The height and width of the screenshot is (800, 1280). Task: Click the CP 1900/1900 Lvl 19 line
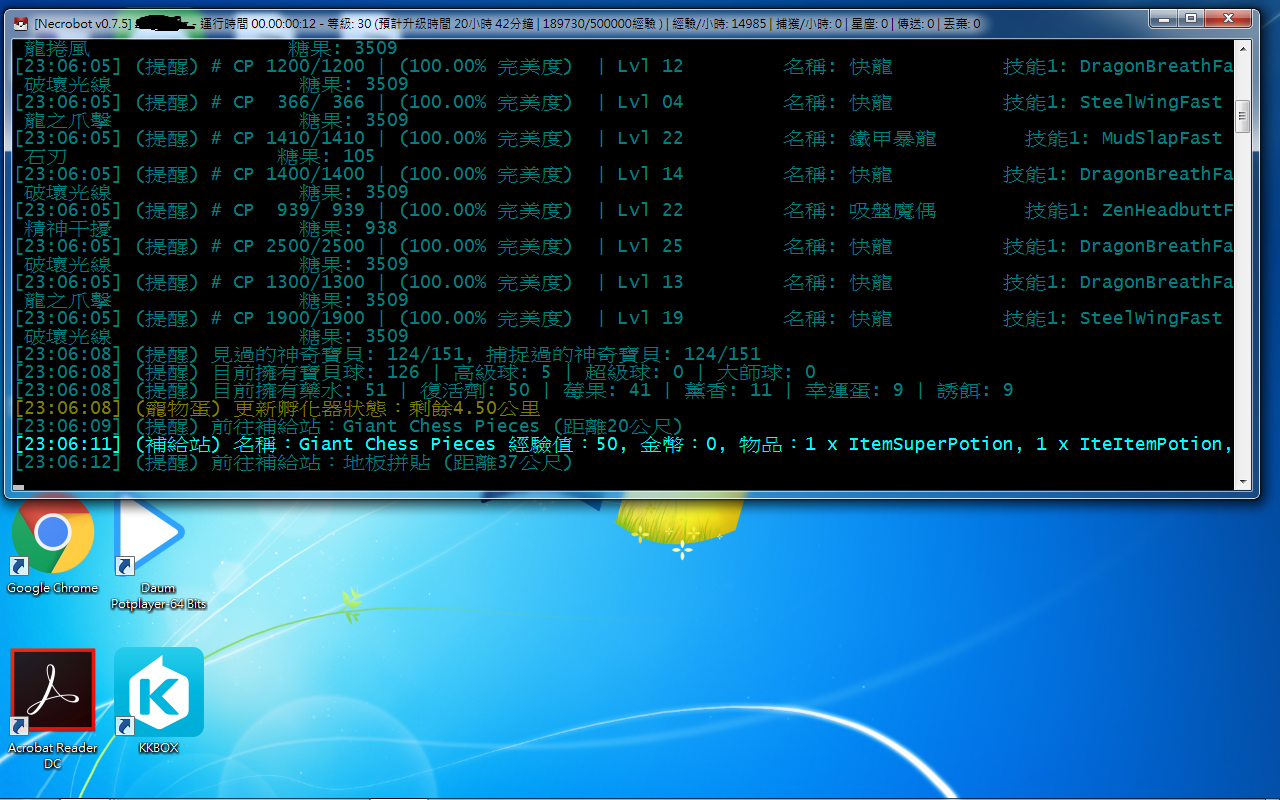[x=619, y=318]
